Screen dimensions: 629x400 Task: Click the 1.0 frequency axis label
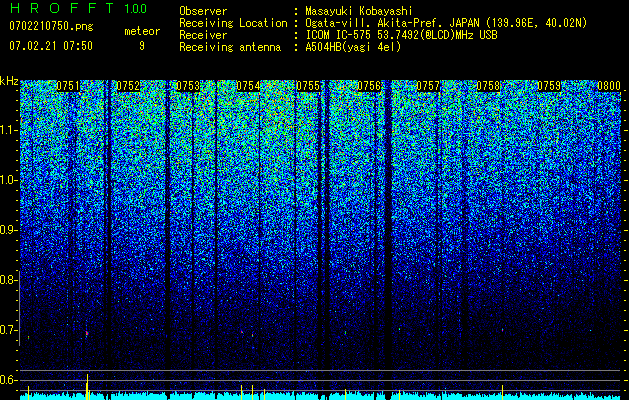(8, 180)
